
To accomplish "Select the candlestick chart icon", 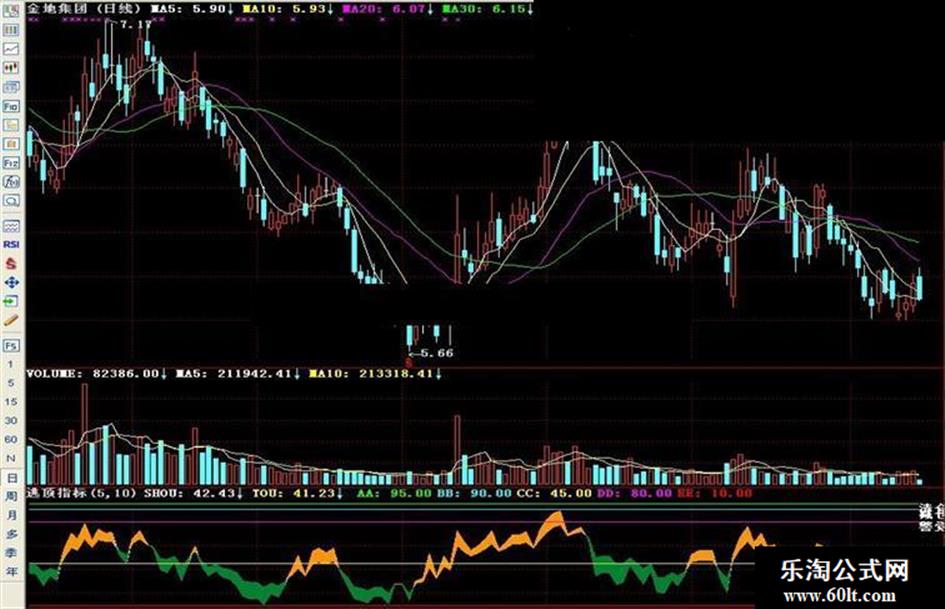I will [x=11, y=68].
